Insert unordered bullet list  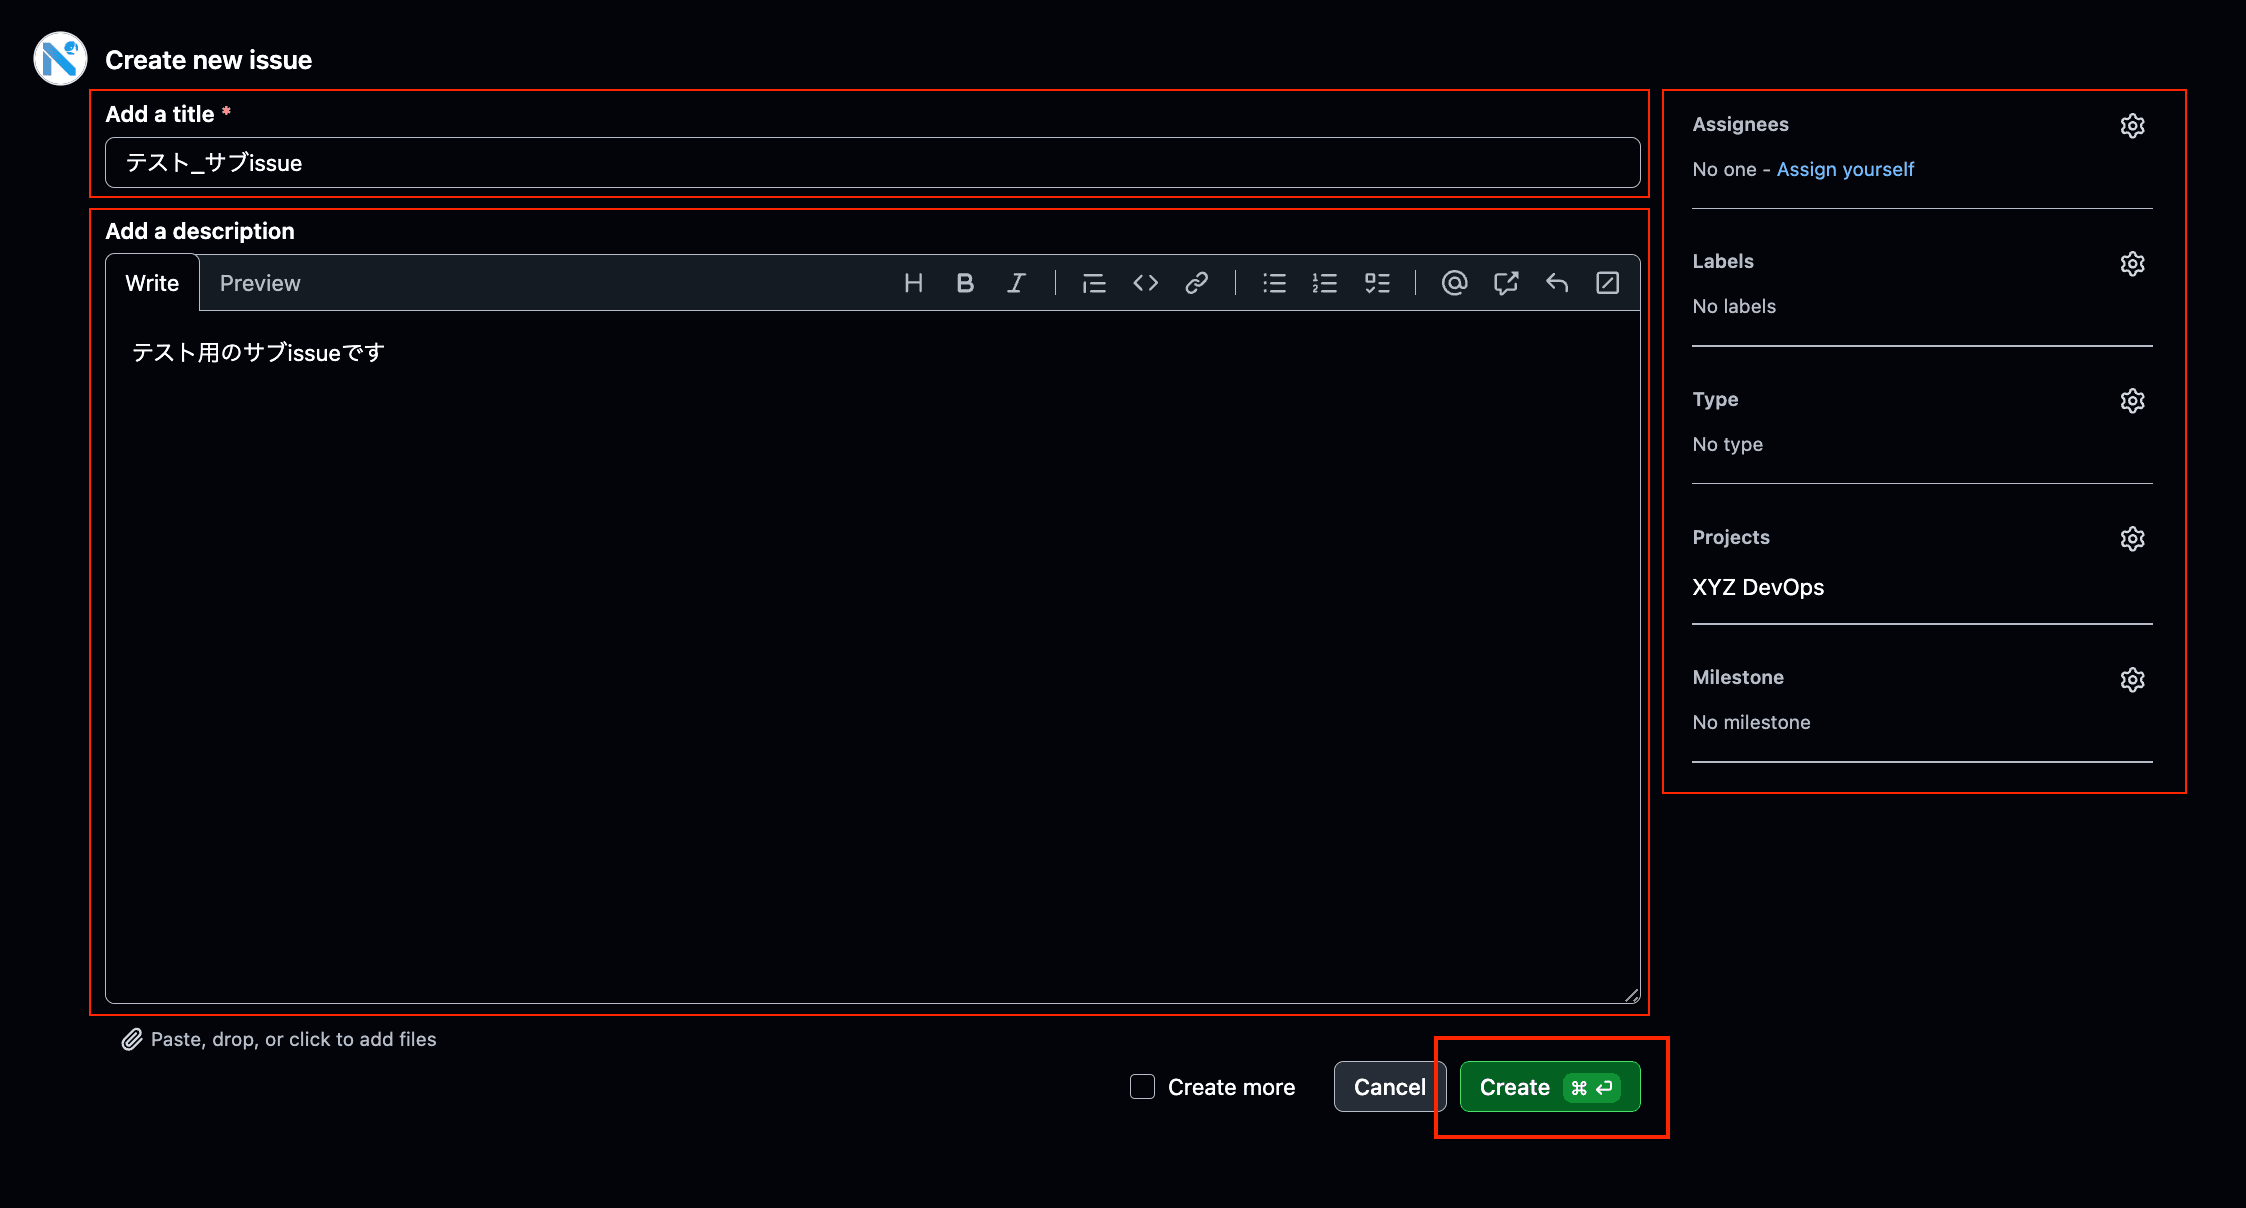point(1274,283)
